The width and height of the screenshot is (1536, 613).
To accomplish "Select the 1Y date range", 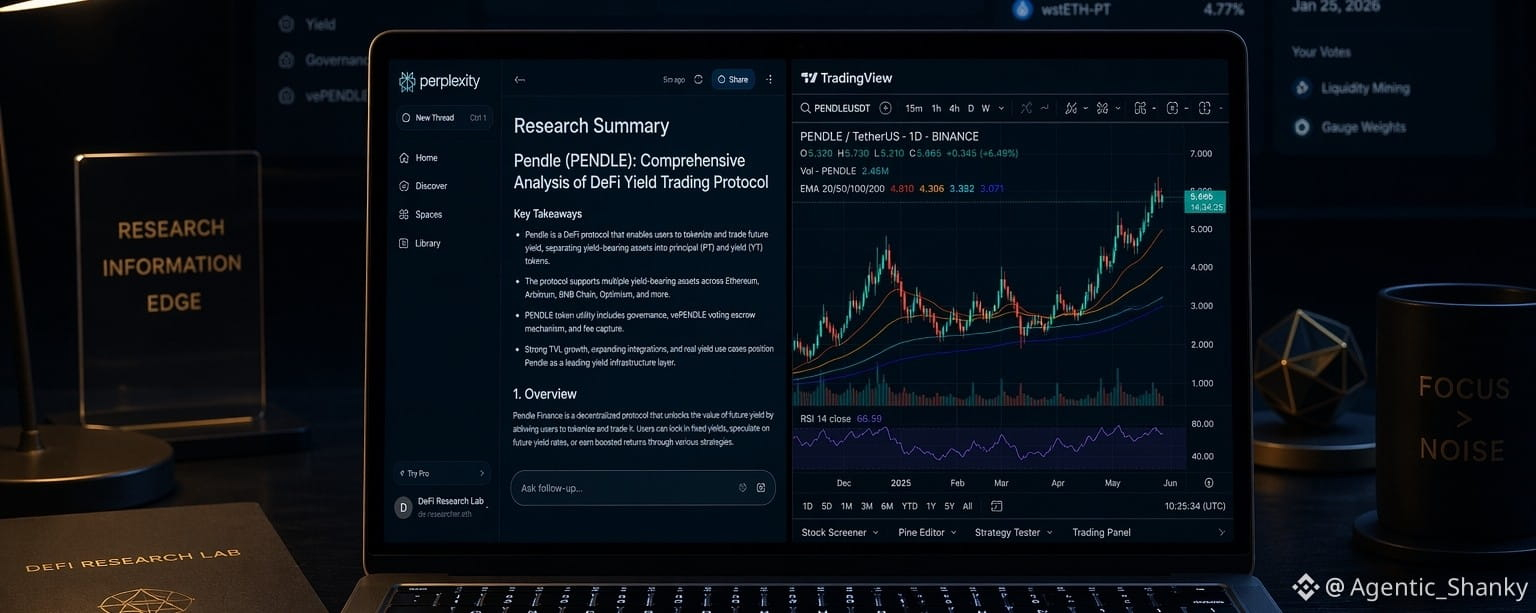I will pyautogui.click(x=931, y=506).
